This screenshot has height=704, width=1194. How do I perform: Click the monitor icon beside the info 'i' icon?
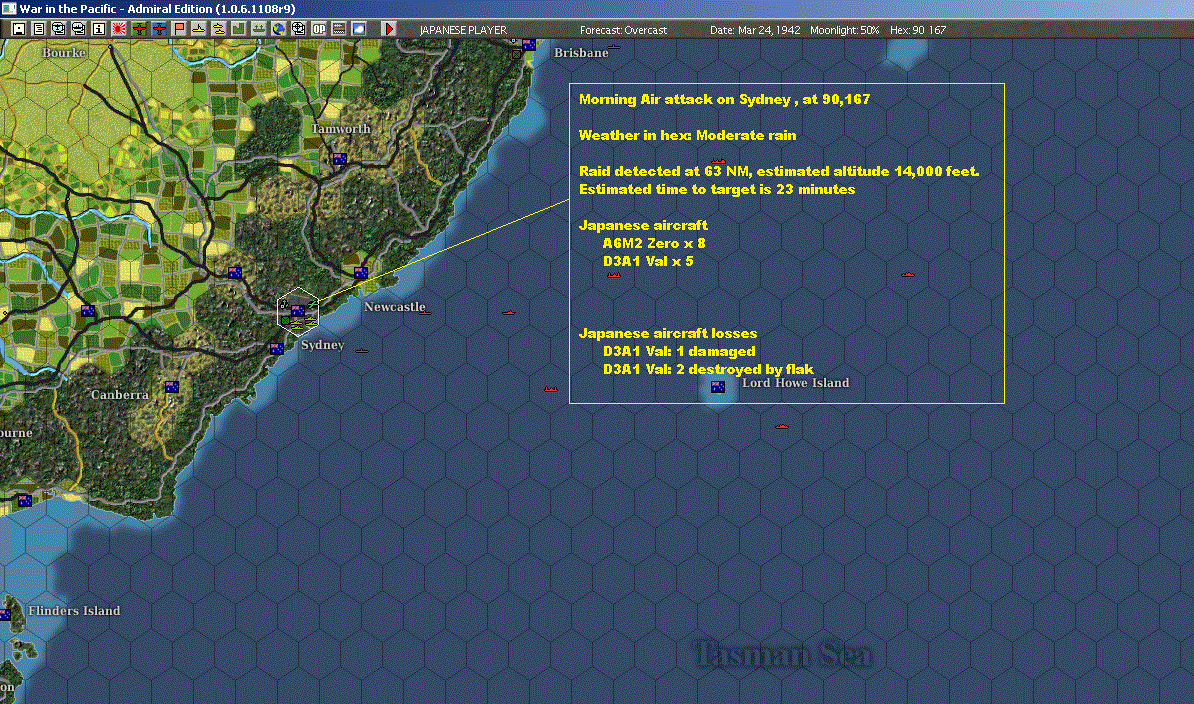78,29
